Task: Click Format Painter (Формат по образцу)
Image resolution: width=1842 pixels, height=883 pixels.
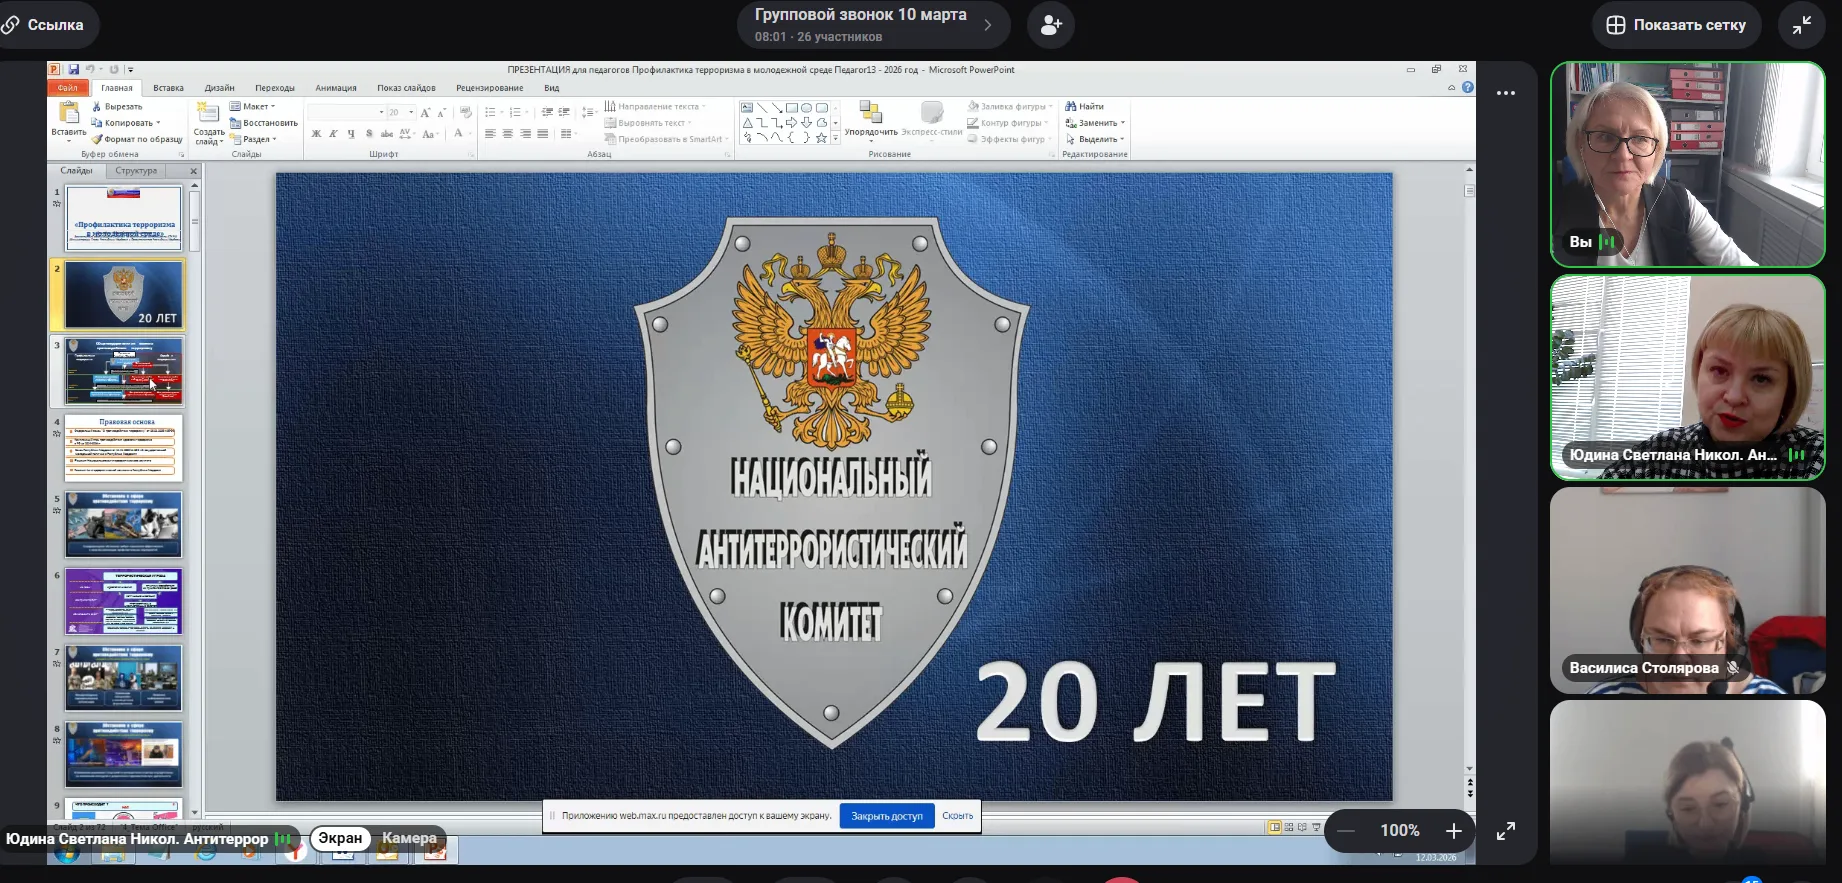Action: [x=137, y=139]
